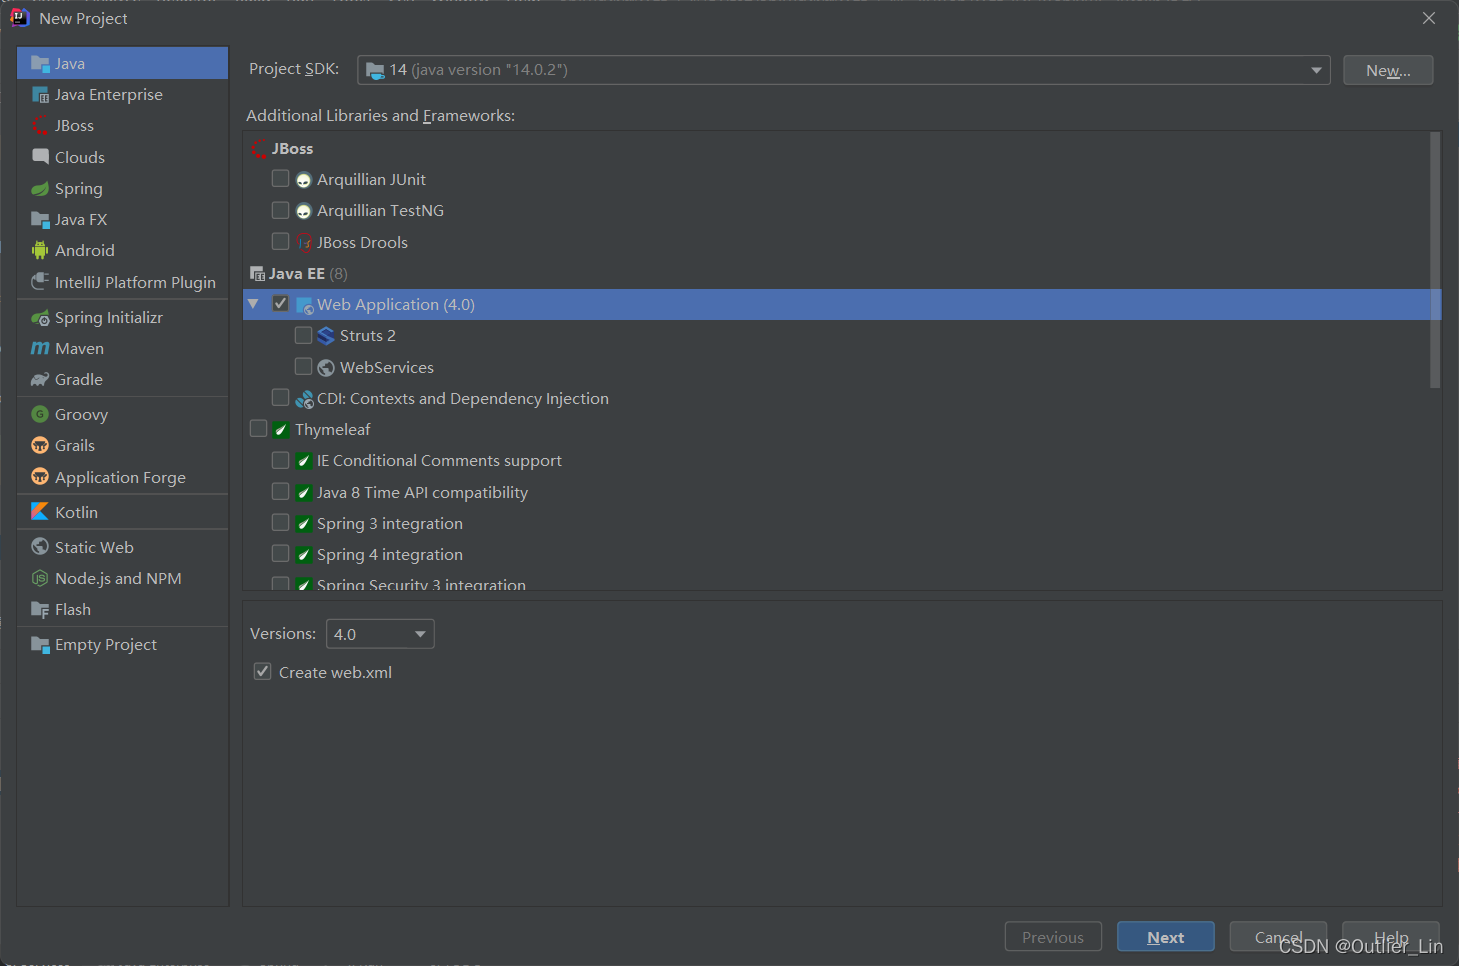Select Spring Initializr project type

click(x=123, y=318)
